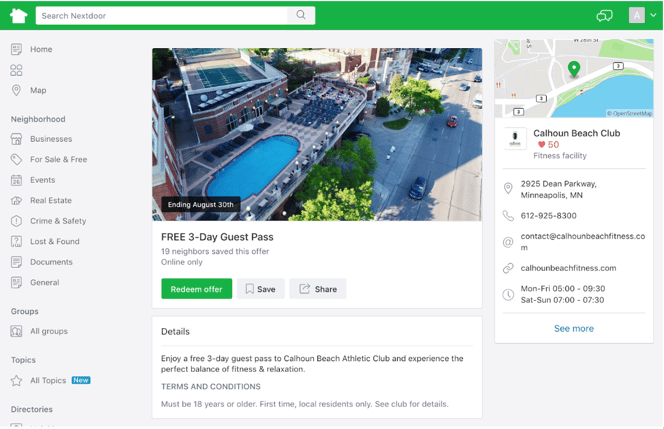Focus the Search Nextdoor field

point(161,15)
